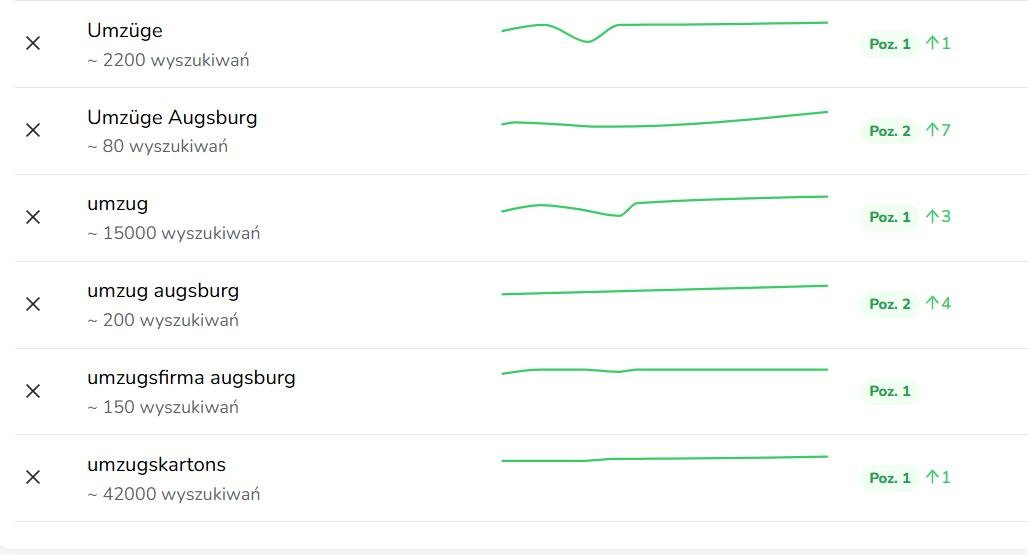The width and height of the screenshot is (1028, 555).
Task: Click the Poz. 1 badge for Umzüge
Action: [890, 44]
